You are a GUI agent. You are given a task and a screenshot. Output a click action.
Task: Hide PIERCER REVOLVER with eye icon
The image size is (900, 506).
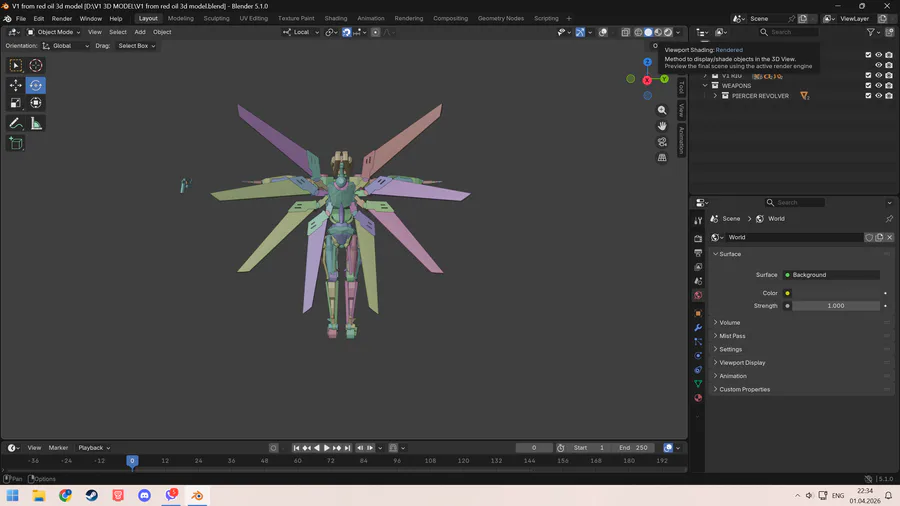coord(878,96)
